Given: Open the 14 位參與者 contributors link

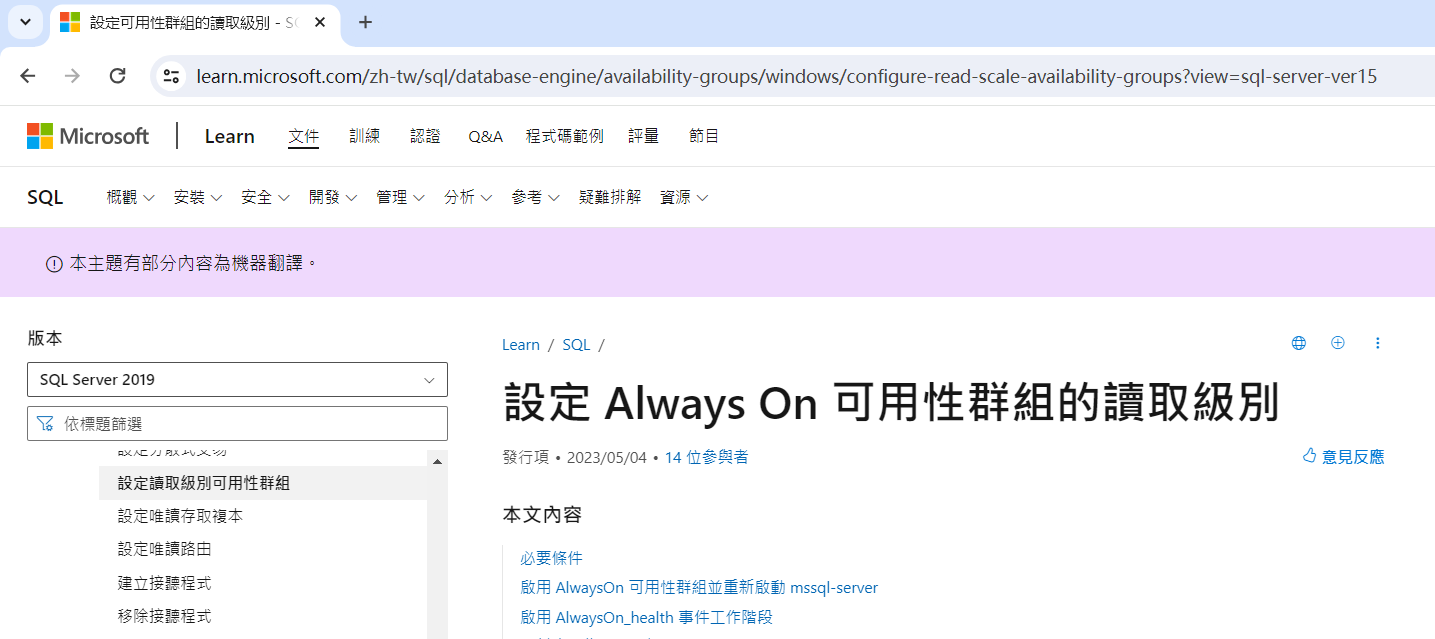Looking at the screenshot, I should click(707, 457).
